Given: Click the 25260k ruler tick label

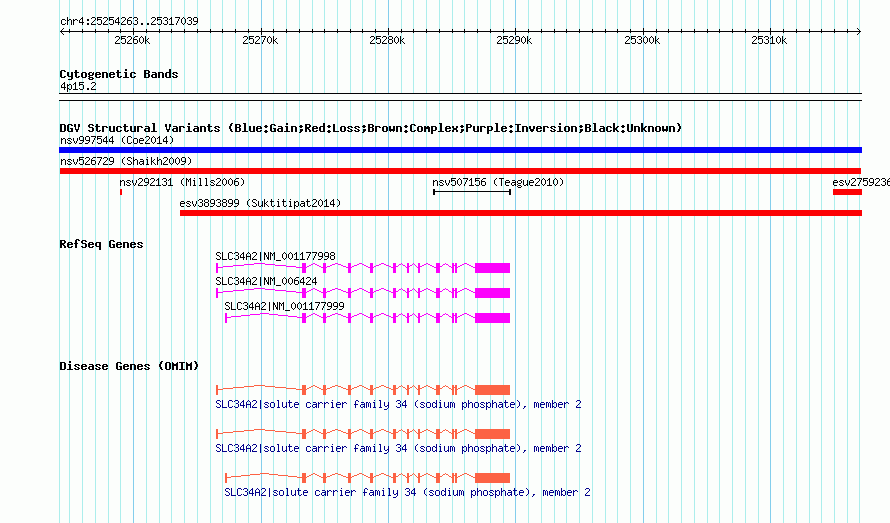Looking at the screenshot, I should coord(132,40).
